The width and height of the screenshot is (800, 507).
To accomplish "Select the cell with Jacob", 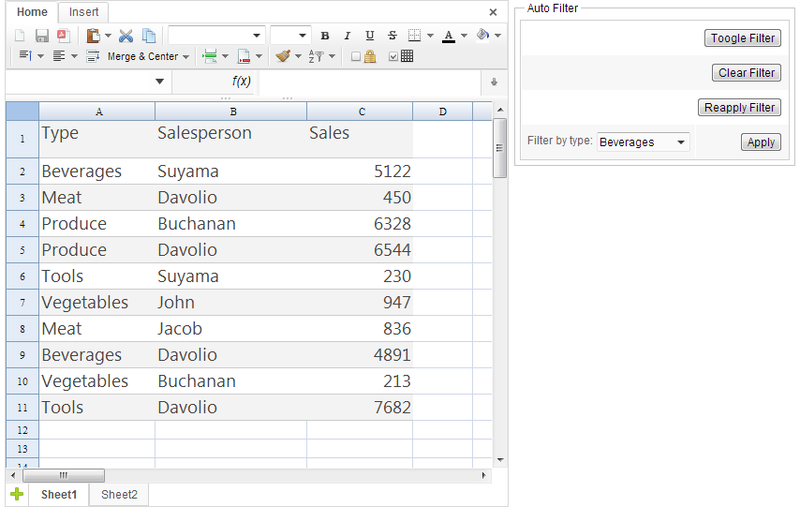I will 231,328.
